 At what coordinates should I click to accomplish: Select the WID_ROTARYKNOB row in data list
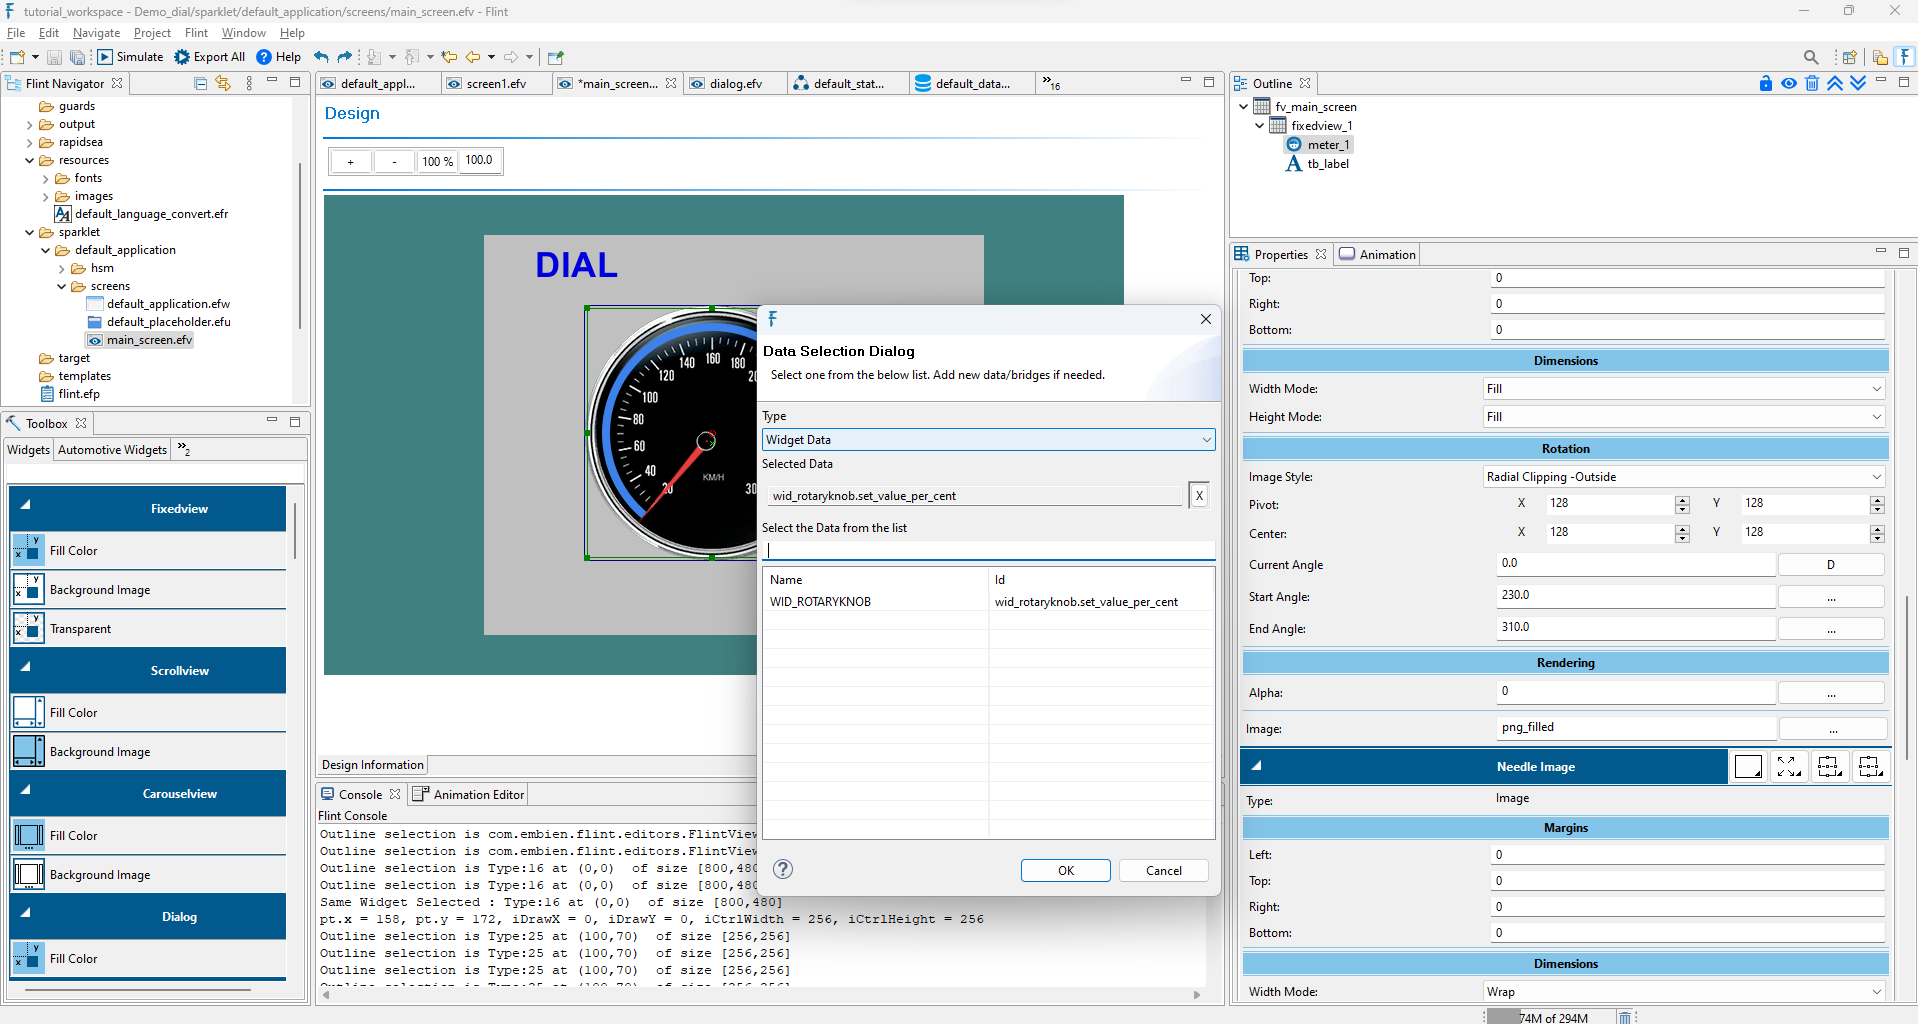tap(989, 602)
